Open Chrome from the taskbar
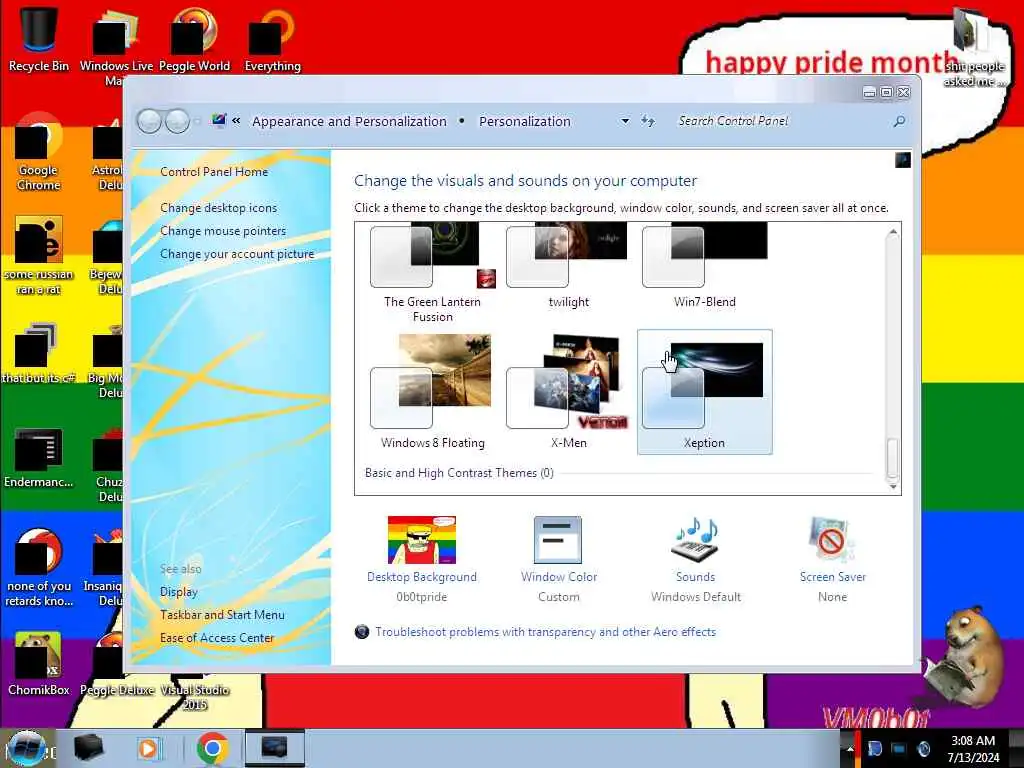Screen dimensions: 1024x768 [x=212, y=748]
